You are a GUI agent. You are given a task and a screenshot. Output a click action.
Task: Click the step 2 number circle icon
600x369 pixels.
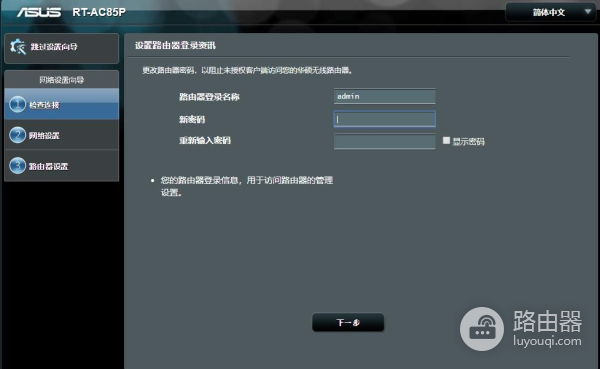pos(17,135)
